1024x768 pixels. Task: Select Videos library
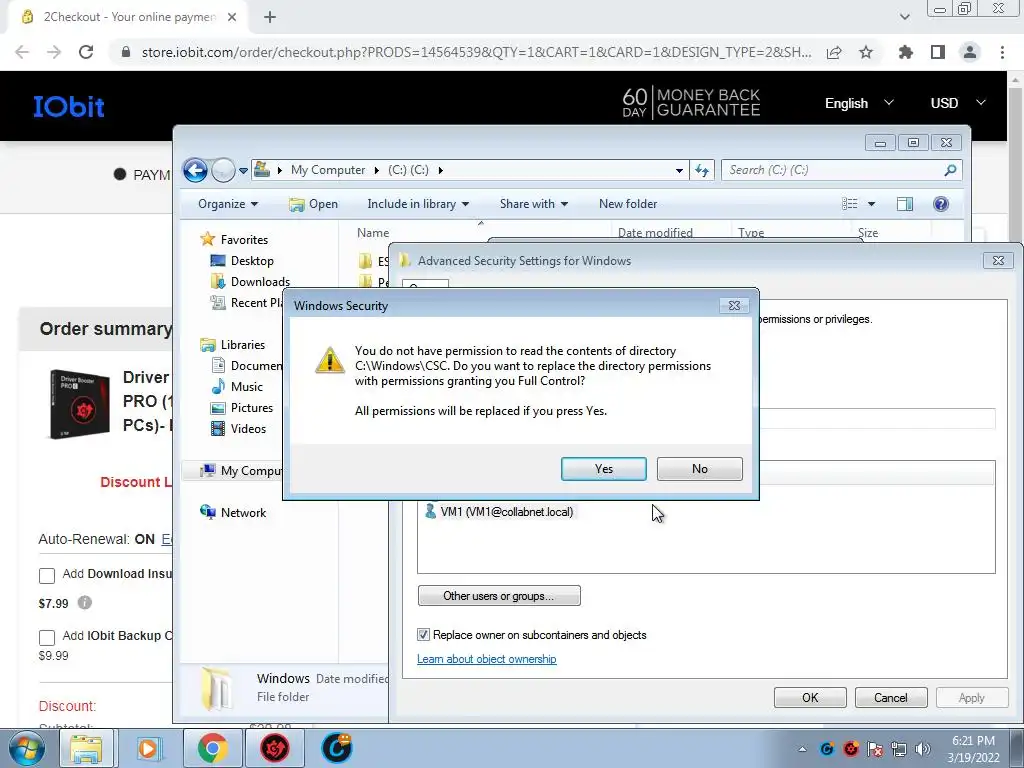[238, 428]
